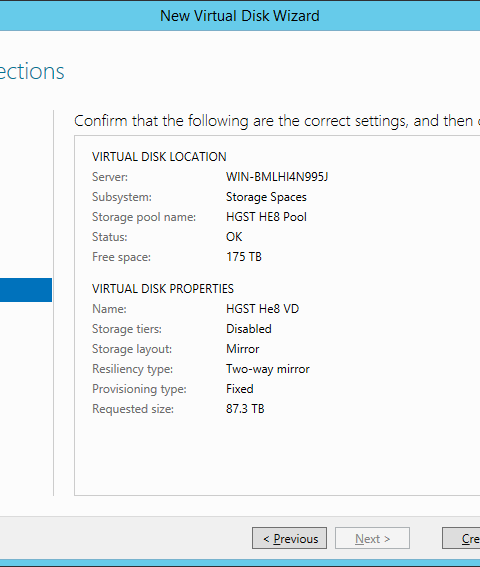The height and width of the screenshot is (567, 480).
Task: Select the highlighted blue wizard step in sidebar
Action: tap(26, 290)
